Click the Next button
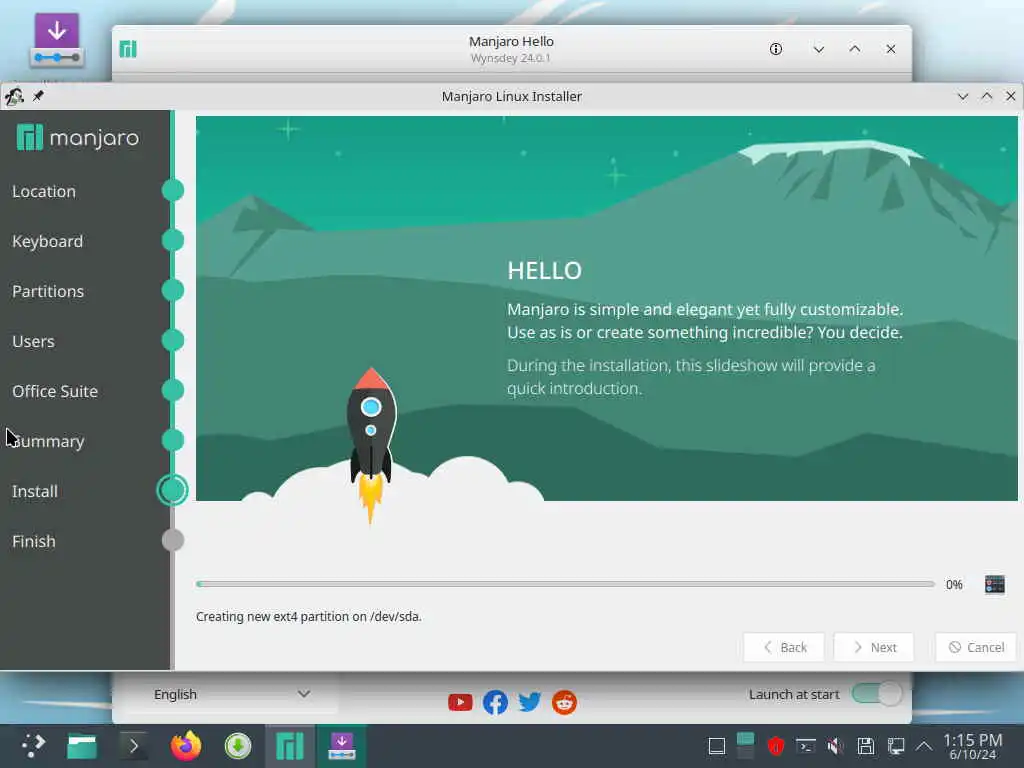The image size is (1024, 768). click(x=874, y=647)
